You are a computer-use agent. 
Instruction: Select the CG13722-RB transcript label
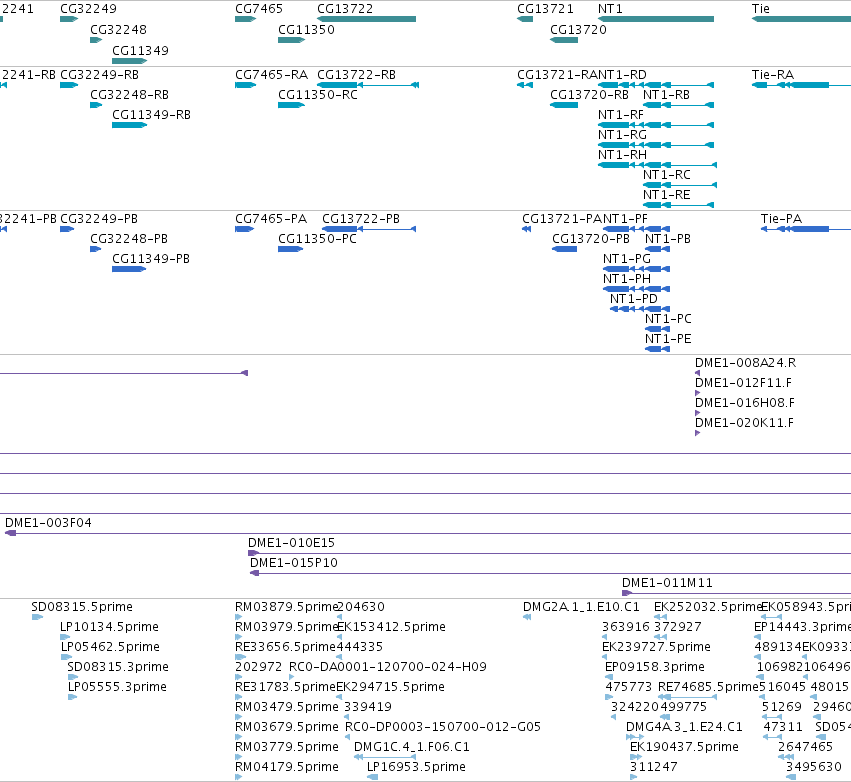point(356,75)
